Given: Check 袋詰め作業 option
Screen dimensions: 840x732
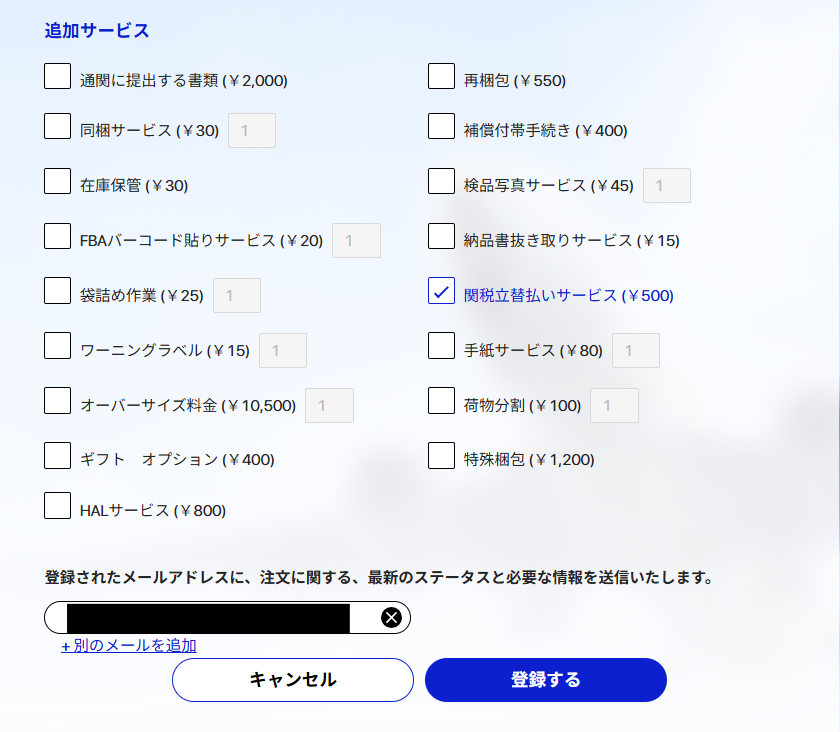Looking at the screenshot, I should (x=57, y=290).
